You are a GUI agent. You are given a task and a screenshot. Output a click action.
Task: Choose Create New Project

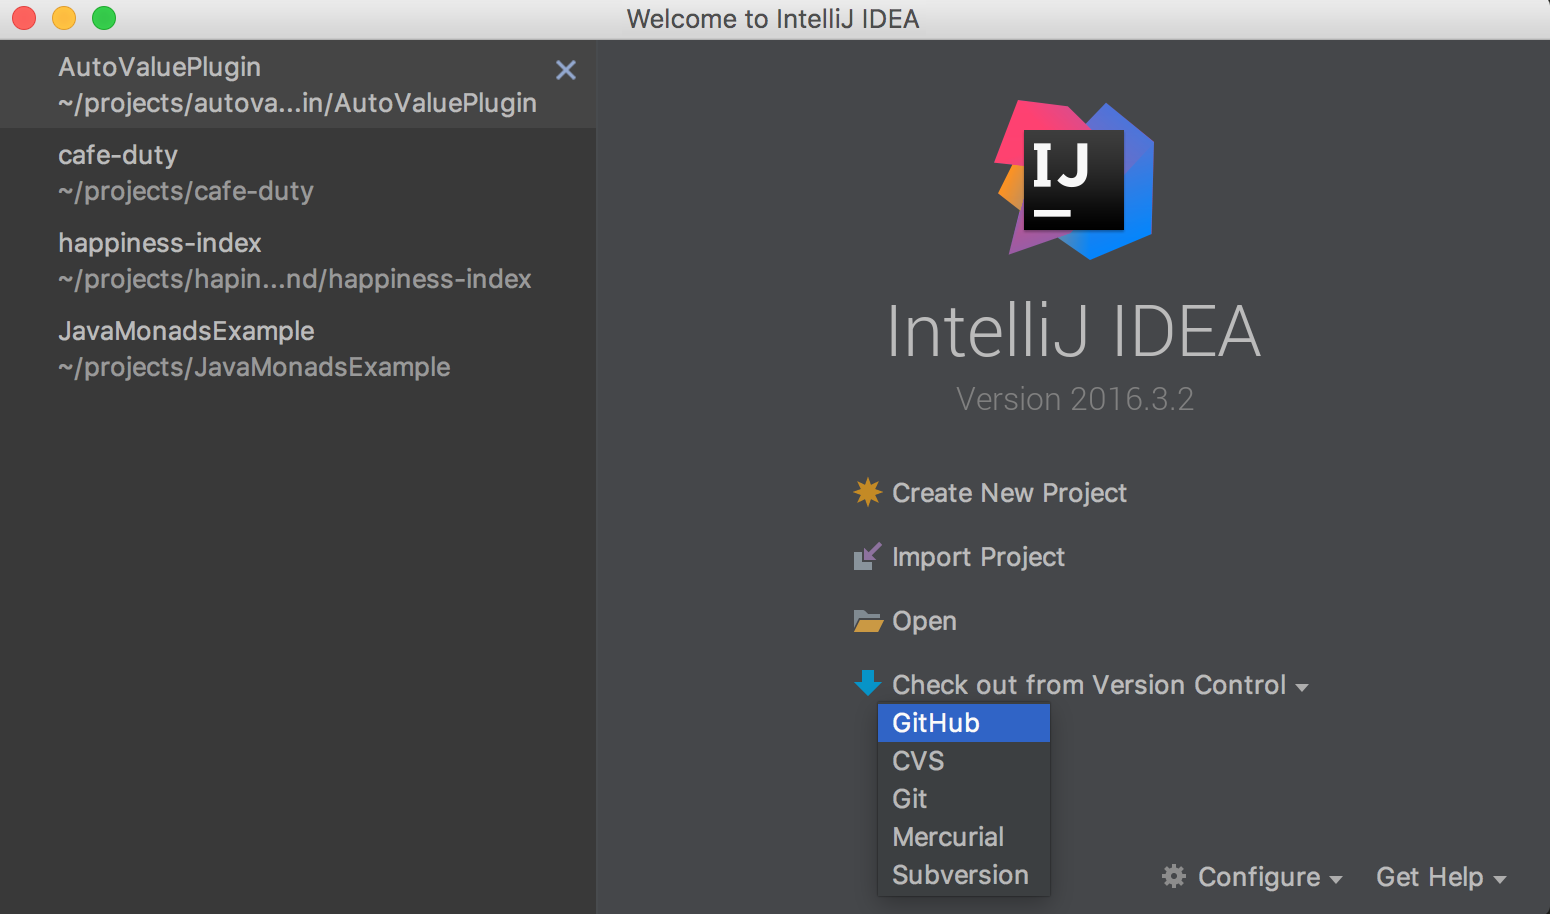click(1009, 493)
